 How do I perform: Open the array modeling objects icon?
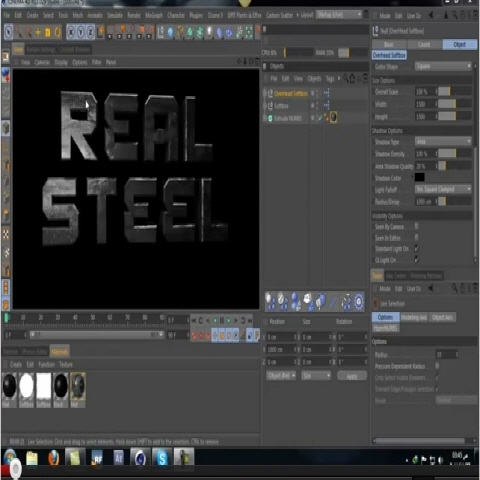click(x=200, y=32)
